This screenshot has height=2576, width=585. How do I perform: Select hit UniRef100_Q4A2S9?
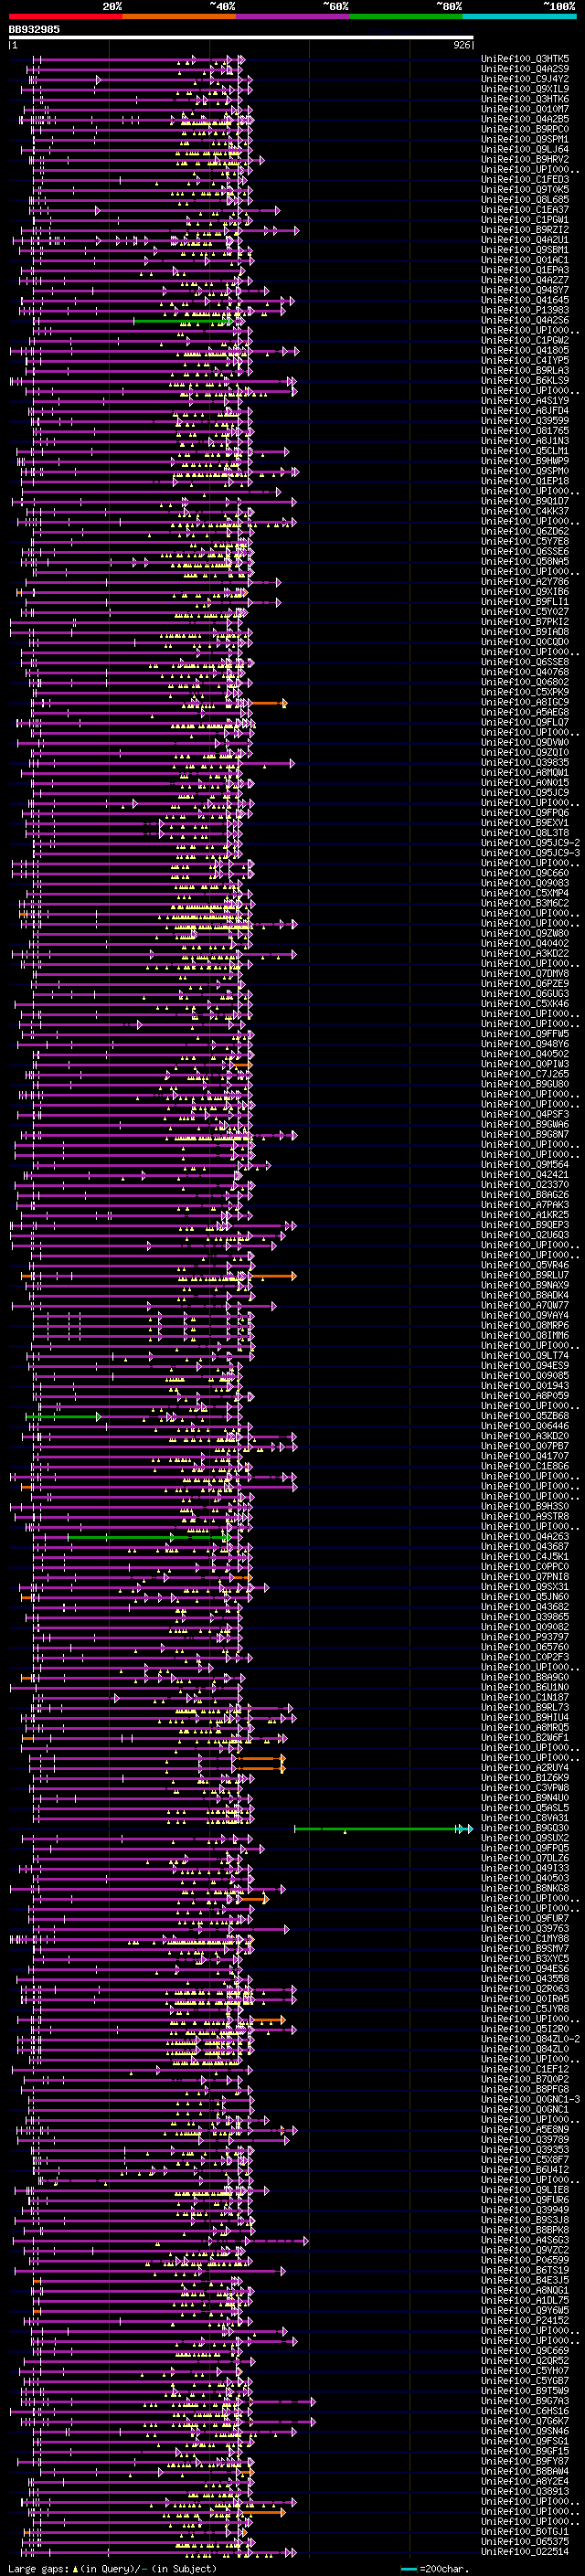[x=525, y=69]
